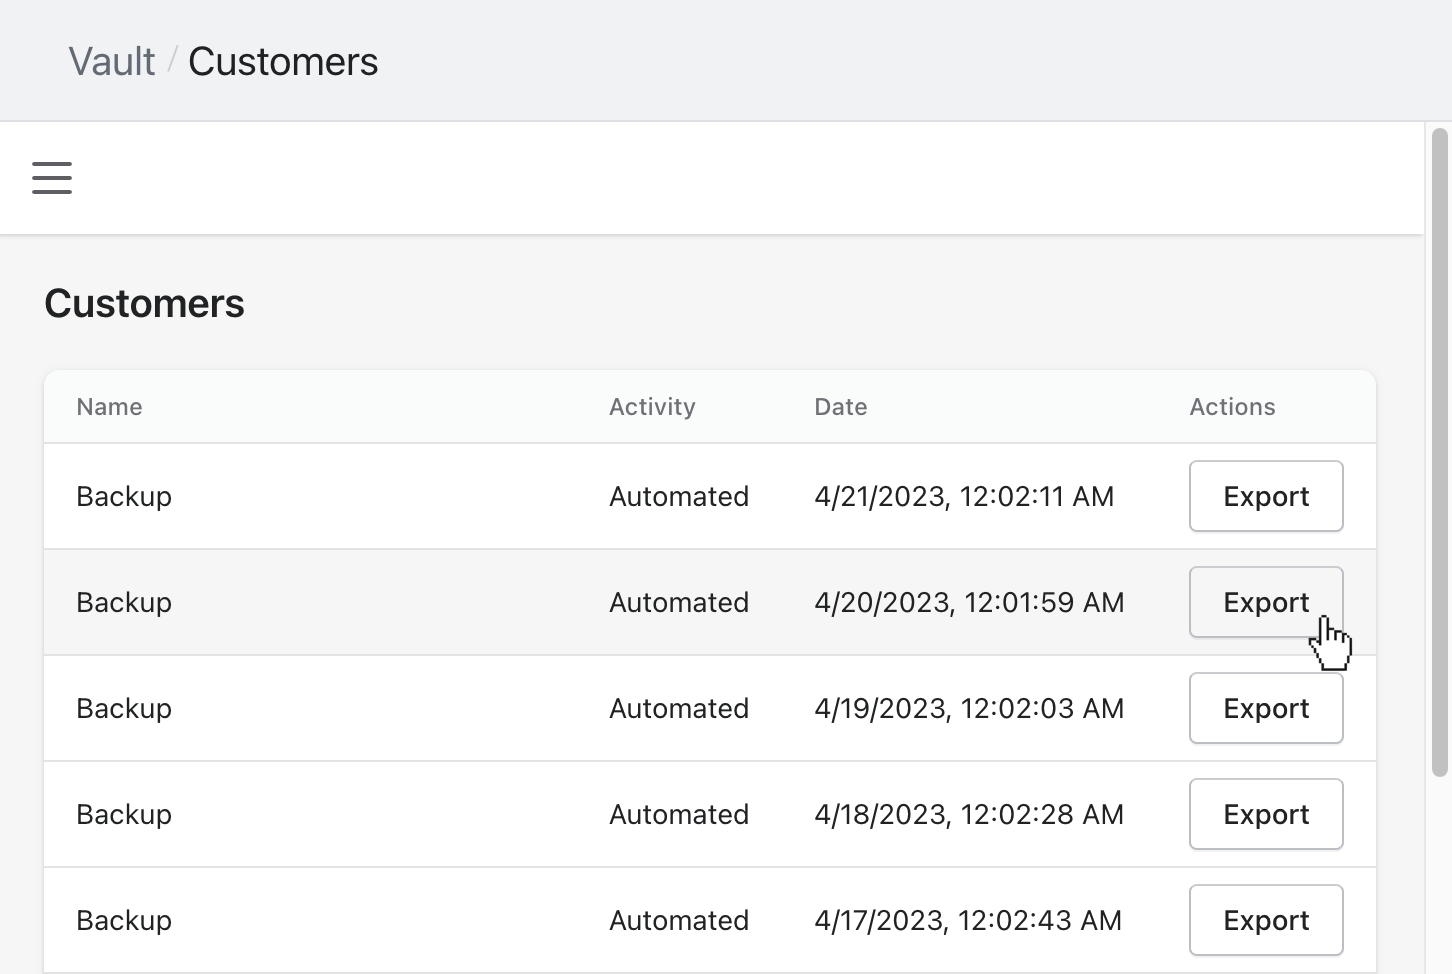Click the Activity column header
Screen dimensions: 1452x974
pyautogui.click(x=652, y=407)
